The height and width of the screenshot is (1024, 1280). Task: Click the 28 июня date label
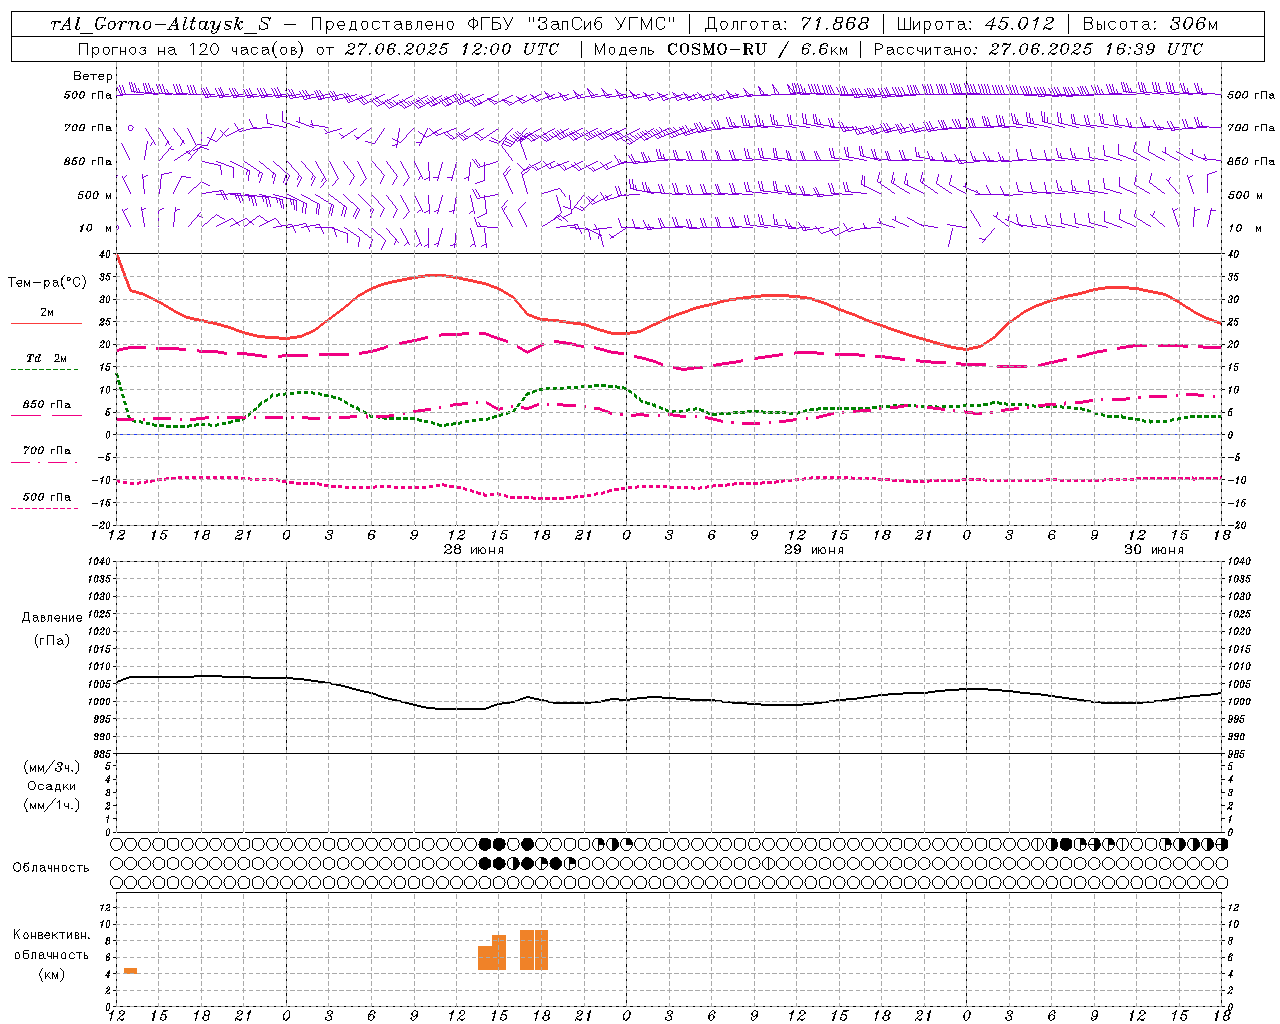point(473,550)
